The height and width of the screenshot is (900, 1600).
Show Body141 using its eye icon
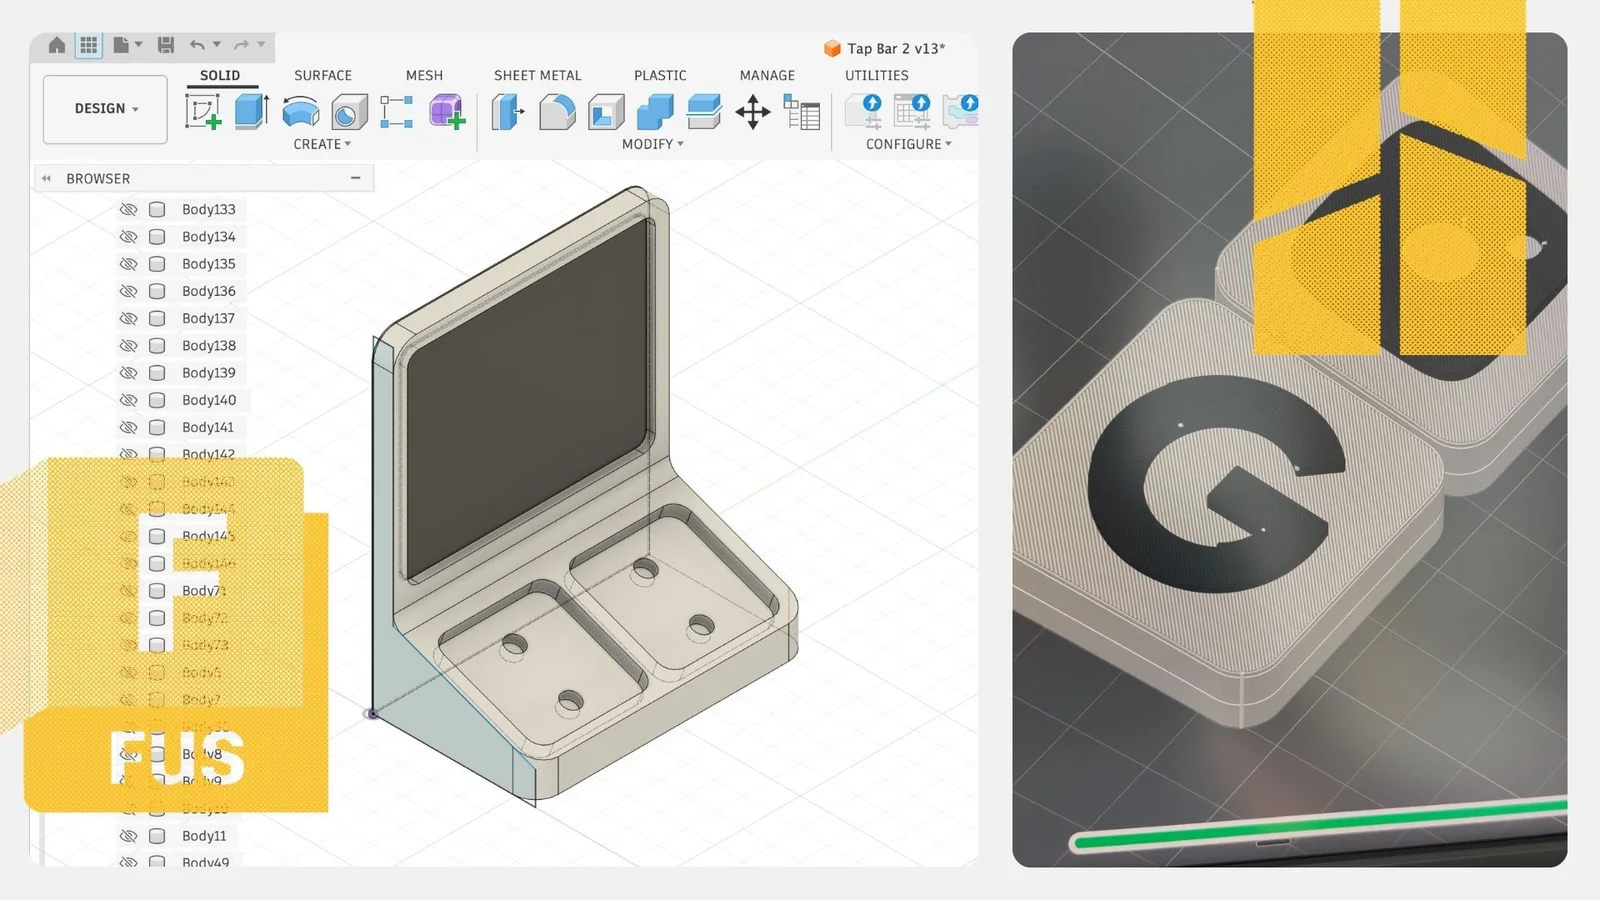click(x=128, y=427)
